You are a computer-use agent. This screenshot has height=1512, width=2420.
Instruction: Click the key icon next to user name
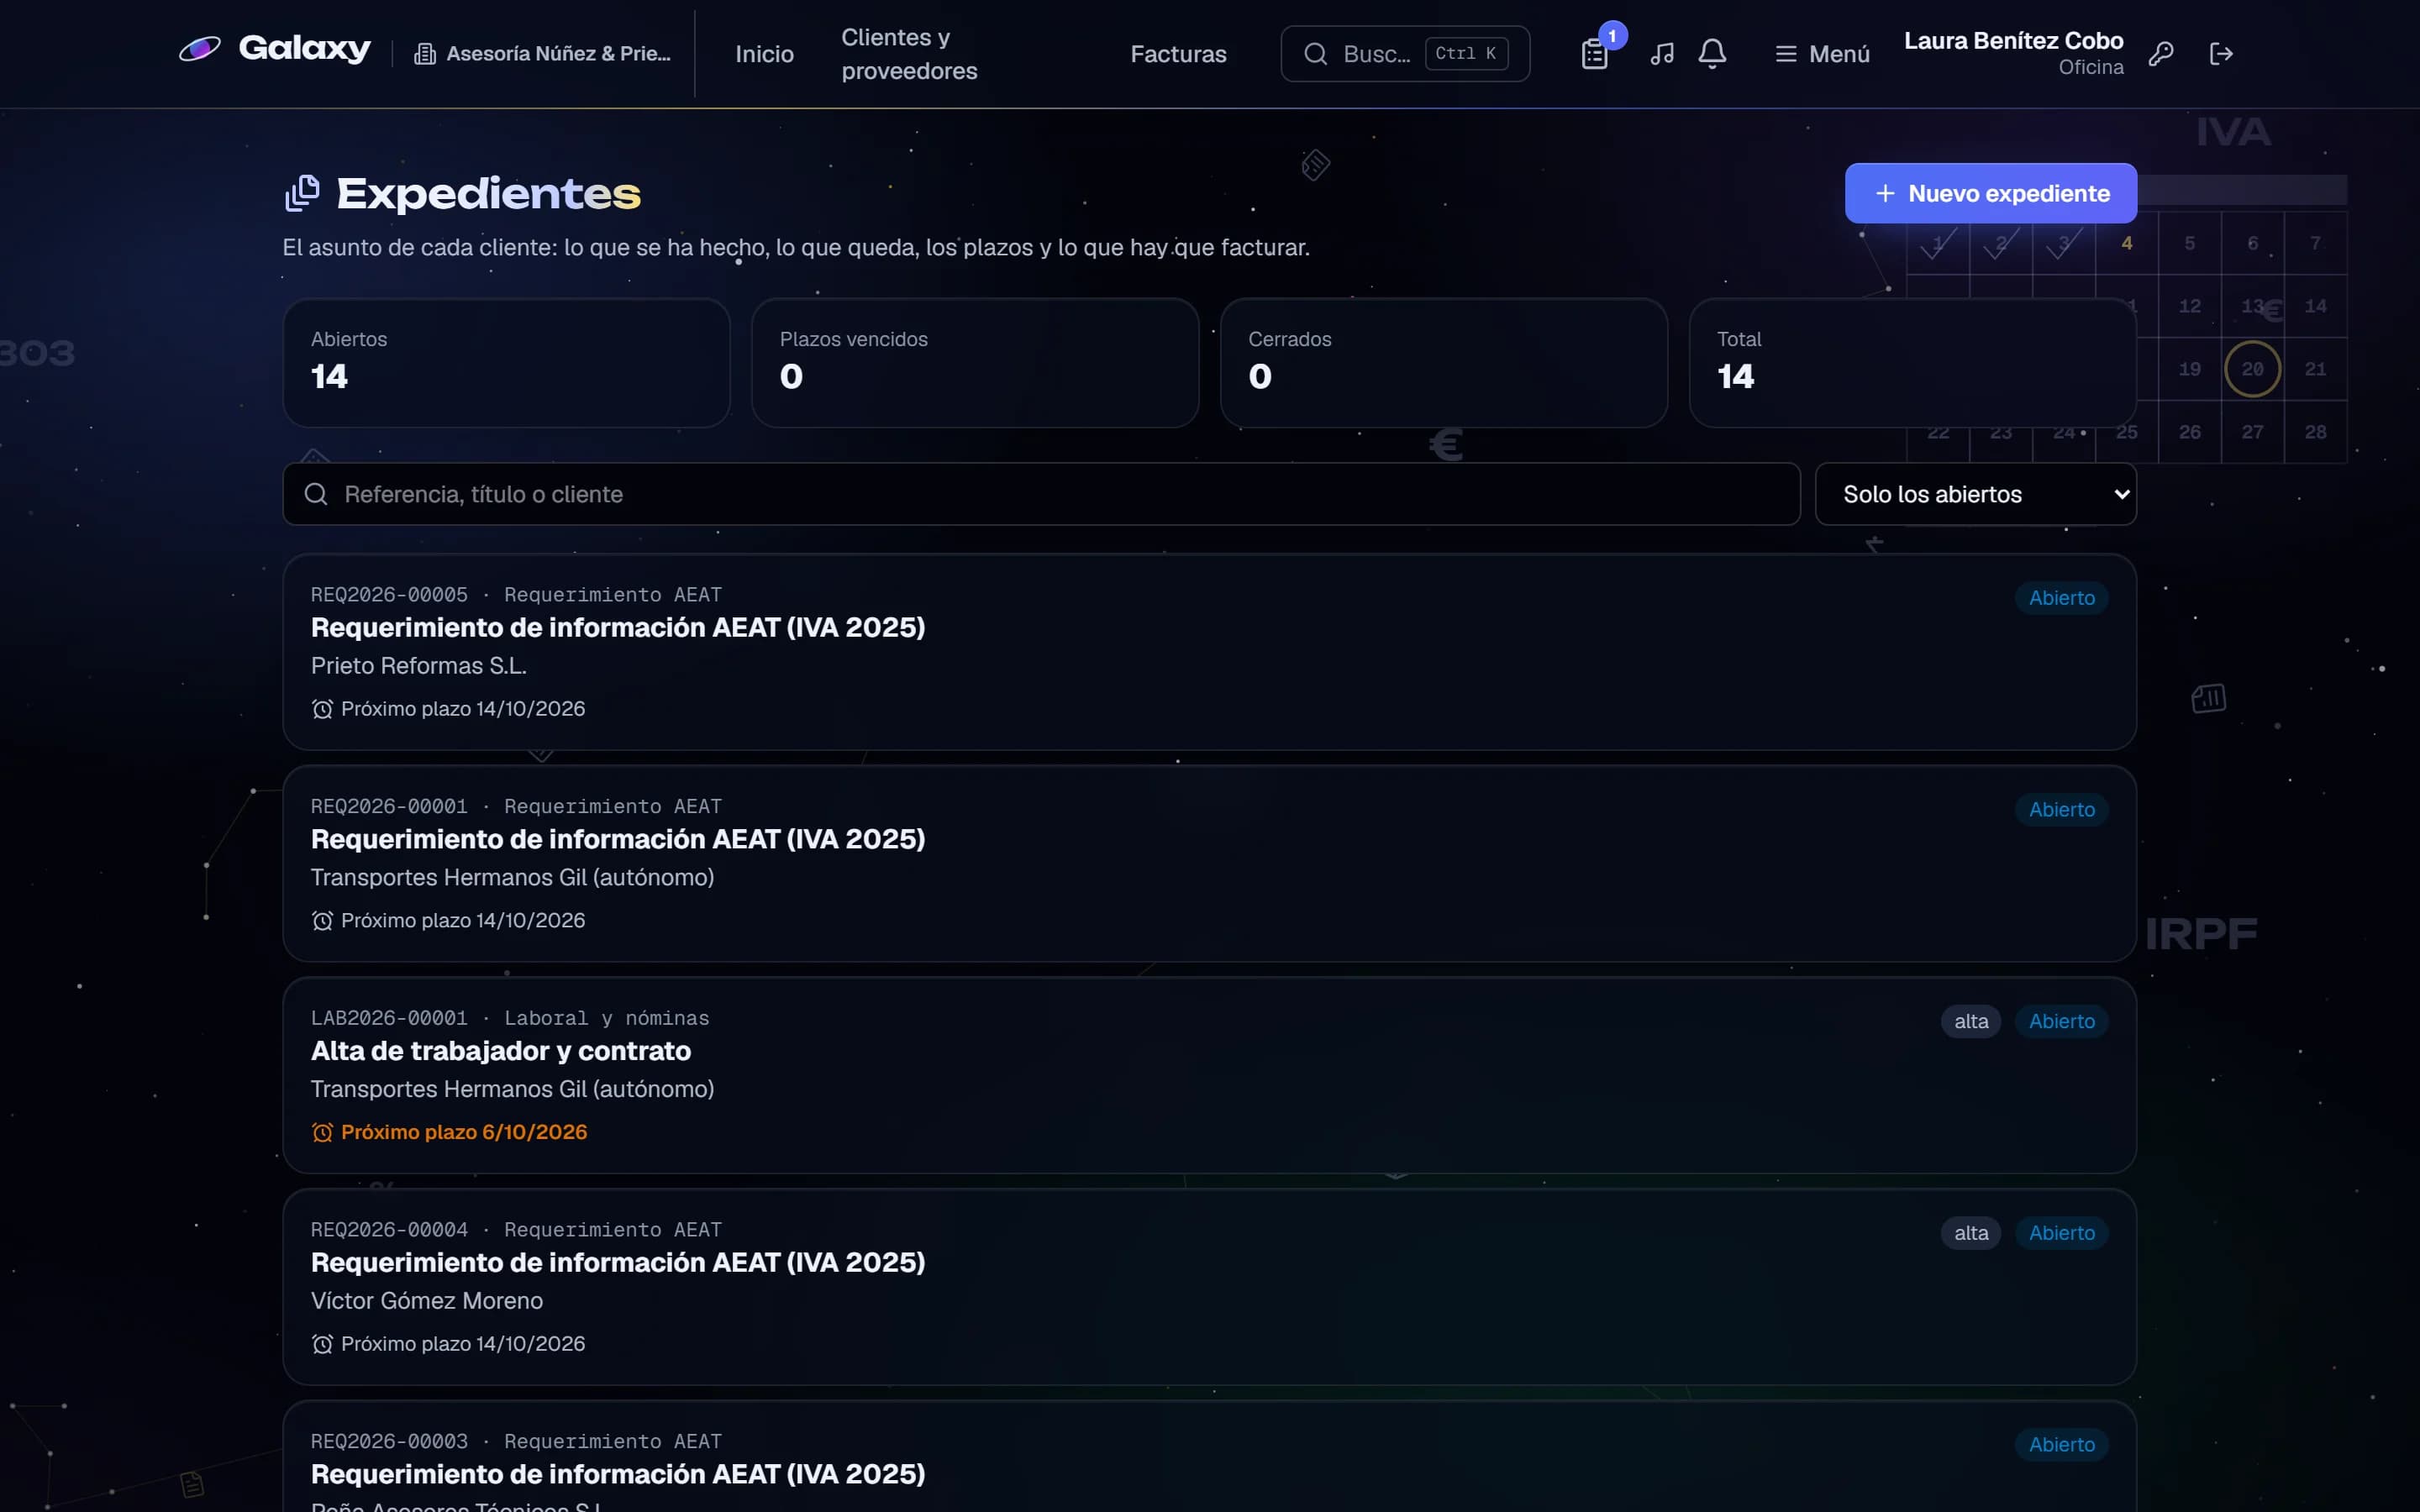point(2161,54)
